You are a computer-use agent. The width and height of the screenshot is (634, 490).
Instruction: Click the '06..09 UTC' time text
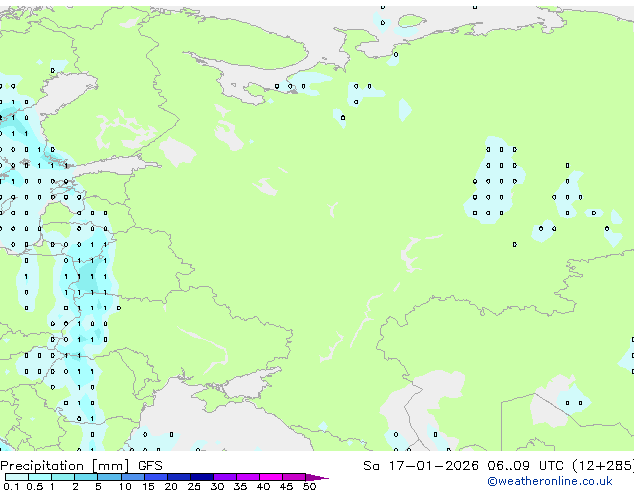click(525, 466)
